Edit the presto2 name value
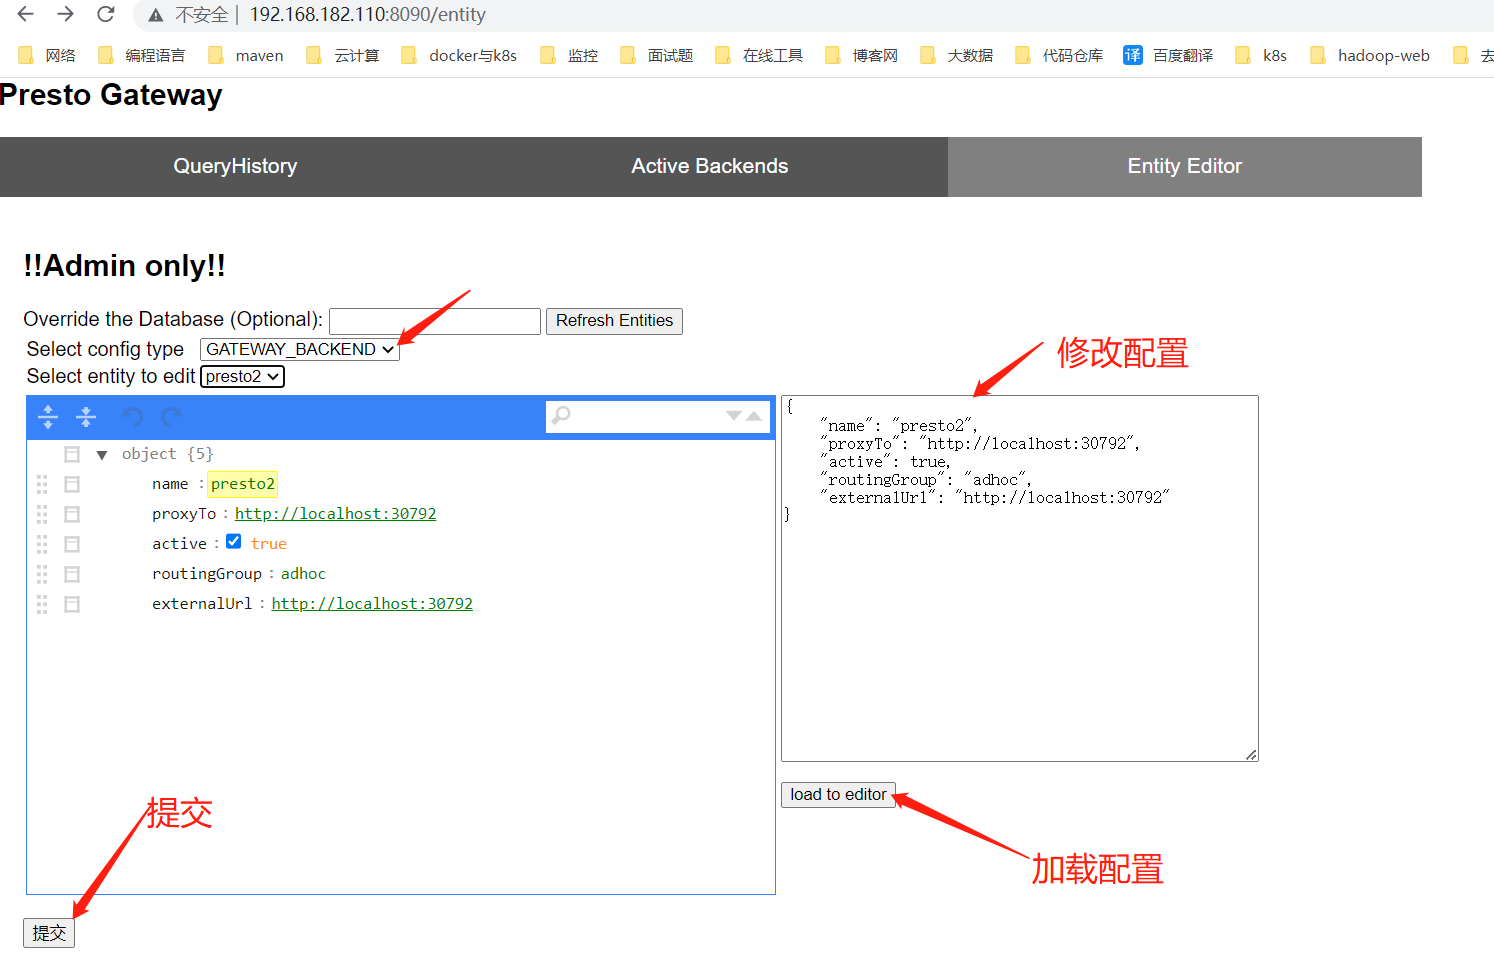1494x960 pixels. [x=243, y=484]
